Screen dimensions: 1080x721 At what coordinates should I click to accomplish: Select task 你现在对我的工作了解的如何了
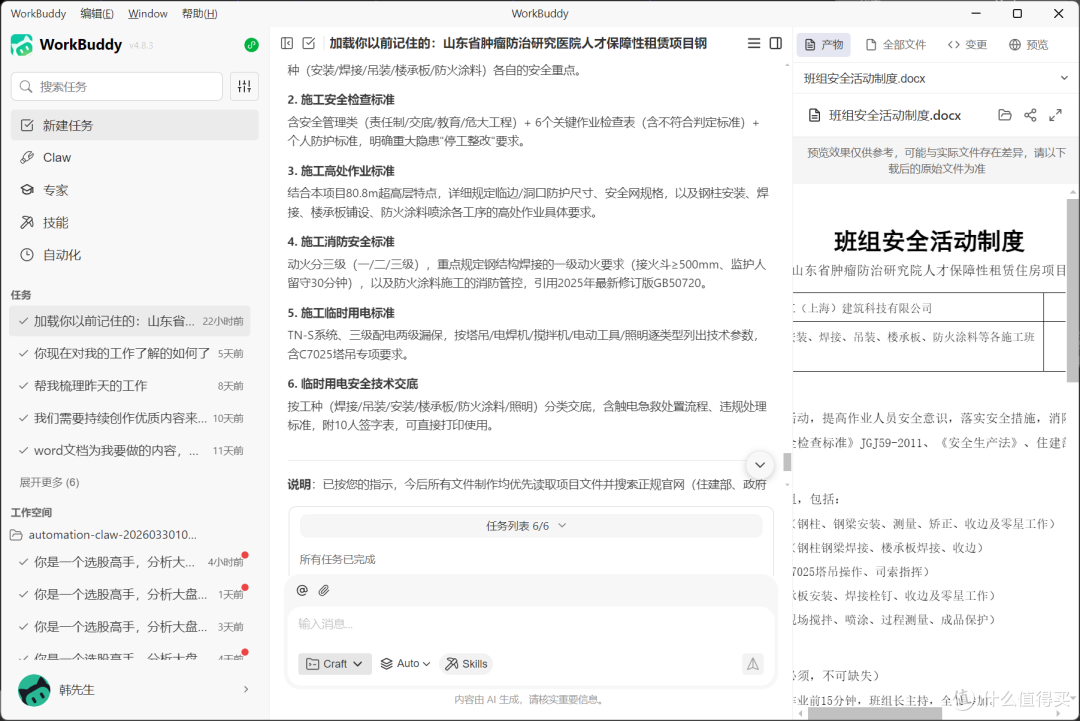(130, 353)
